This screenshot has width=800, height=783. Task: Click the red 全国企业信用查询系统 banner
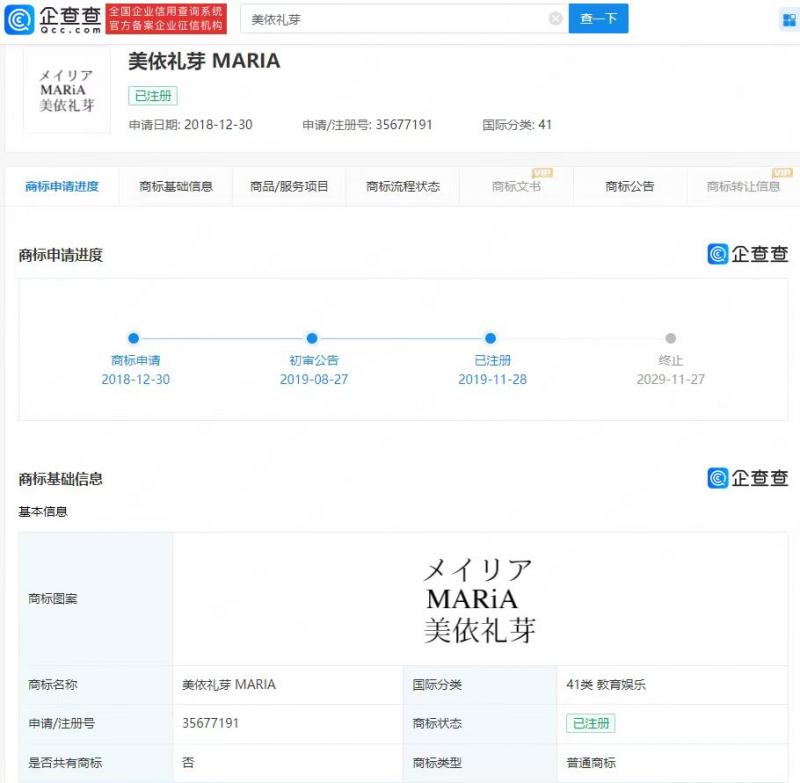coord(166,18)
